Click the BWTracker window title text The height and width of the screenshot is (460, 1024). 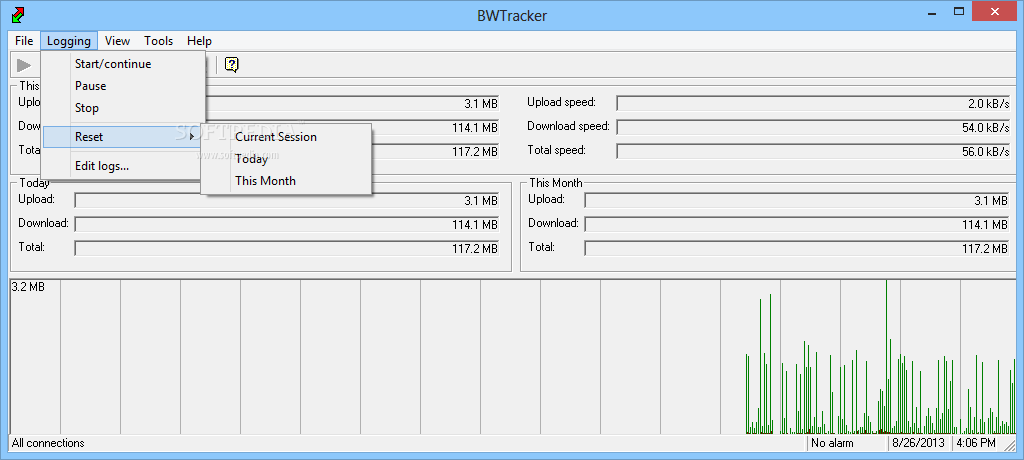click(x=512, y=16)
